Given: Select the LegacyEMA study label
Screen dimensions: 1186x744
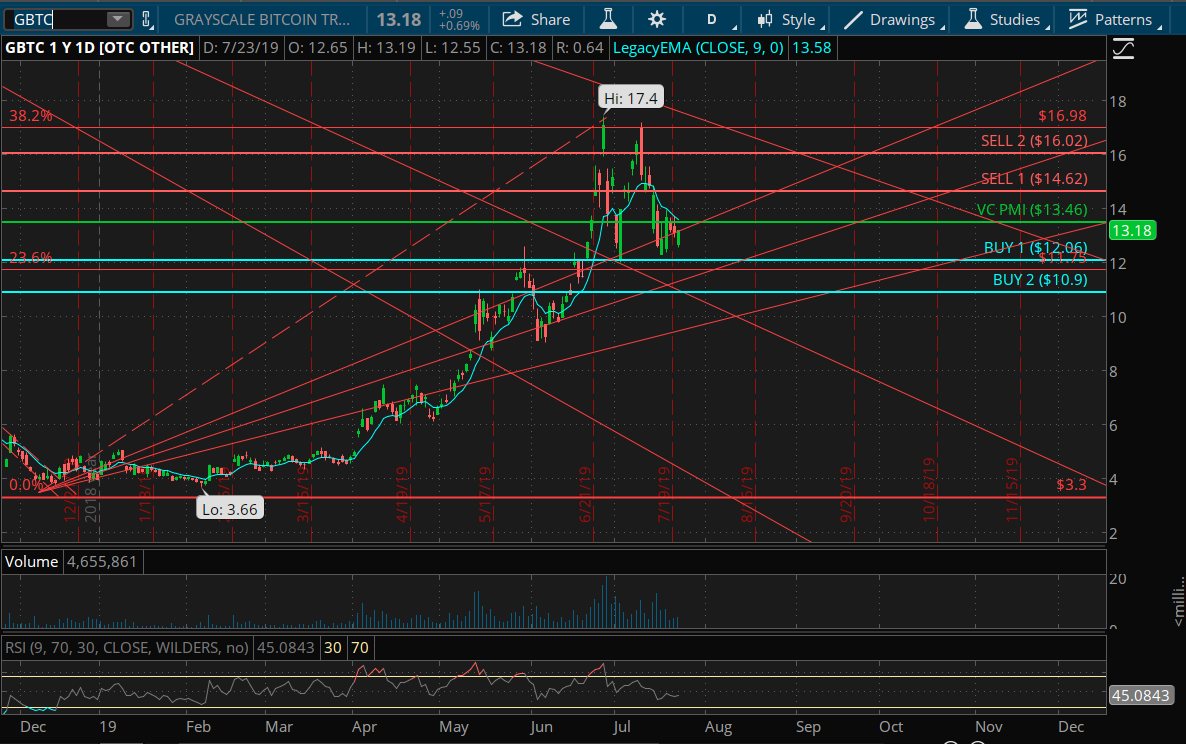Looking at the screenshot, I should point(698,48).
